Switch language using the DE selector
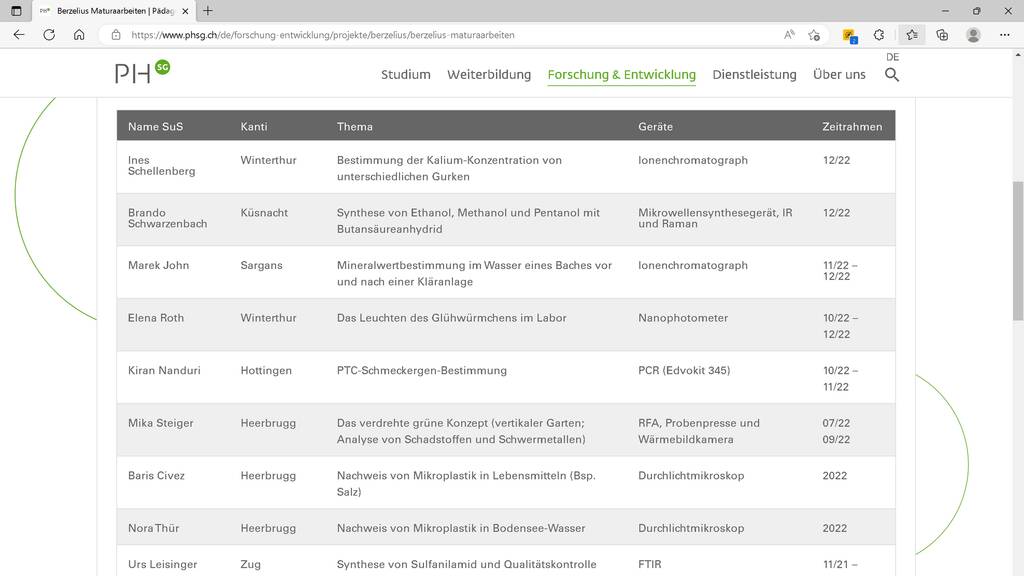The width and height of the screenshot is (1024, 576). (892, 57)
